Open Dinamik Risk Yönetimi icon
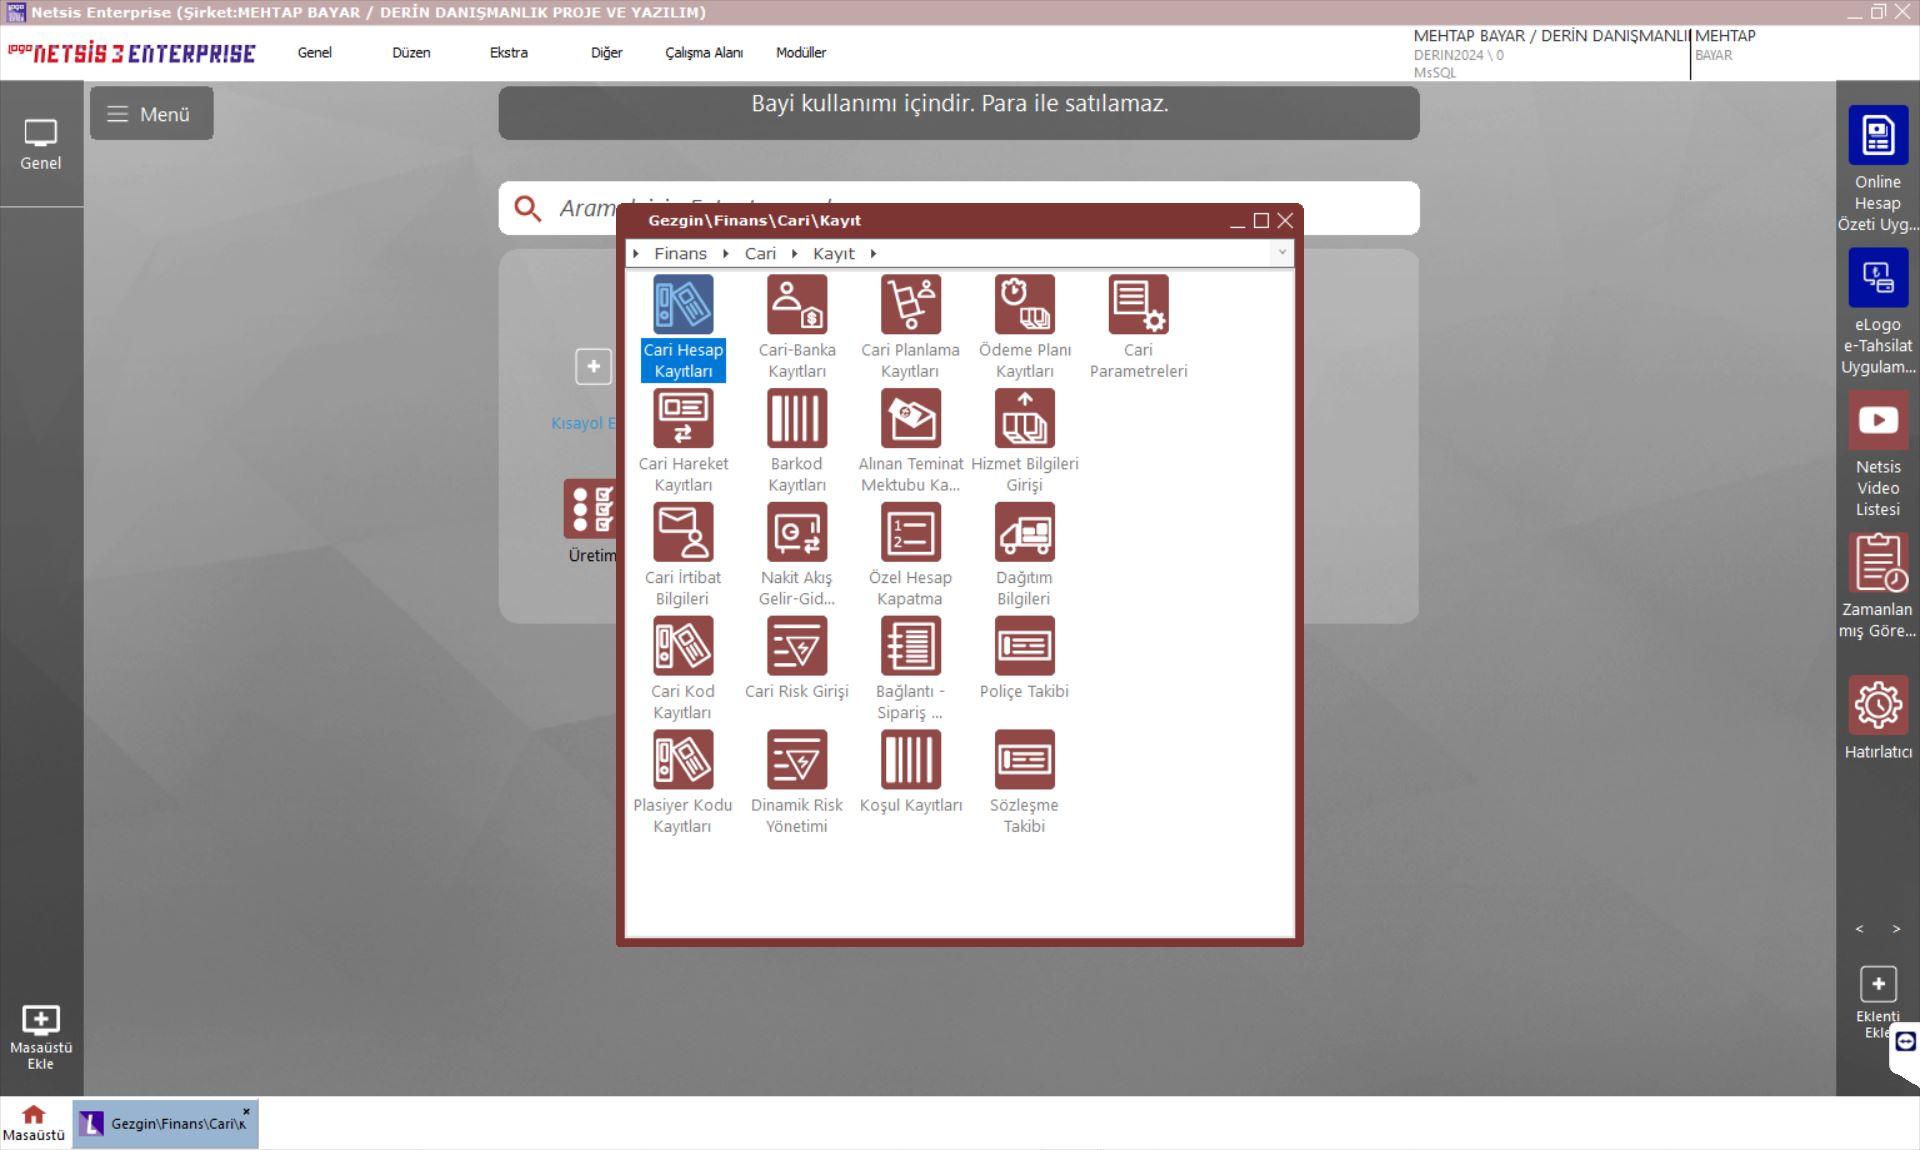 [797, 760]
